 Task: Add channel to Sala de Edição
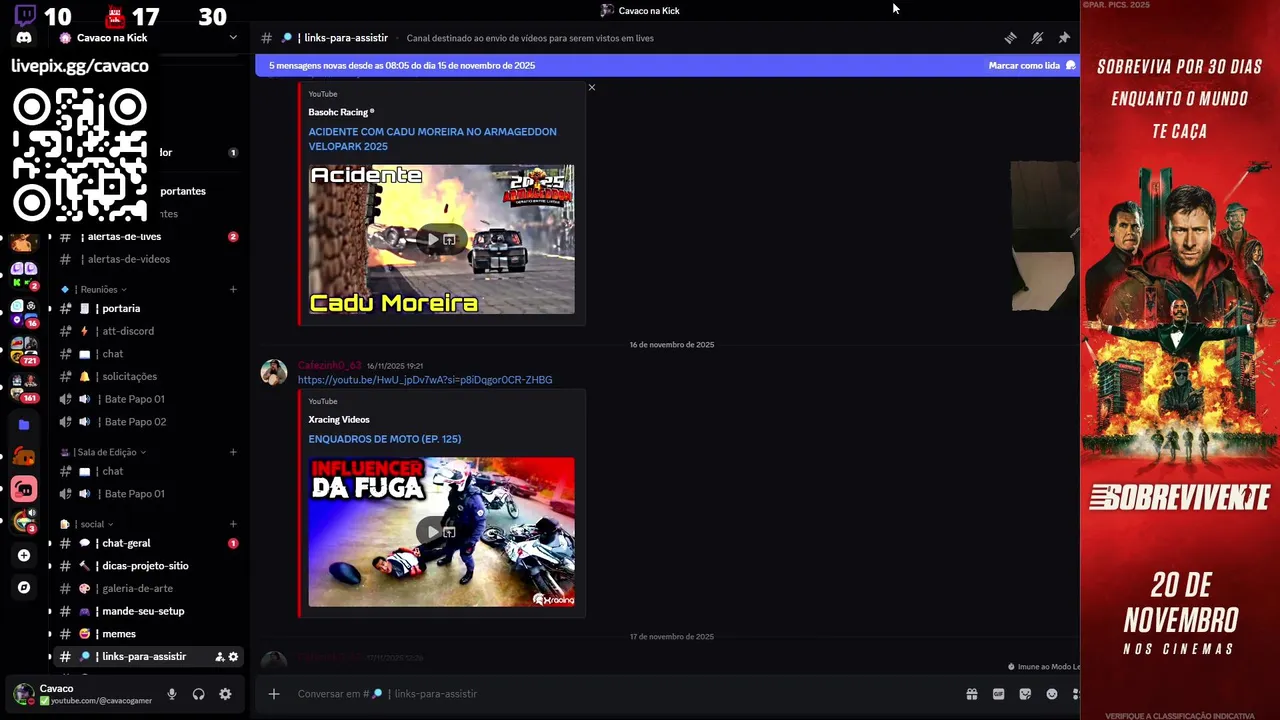[233, 452]
